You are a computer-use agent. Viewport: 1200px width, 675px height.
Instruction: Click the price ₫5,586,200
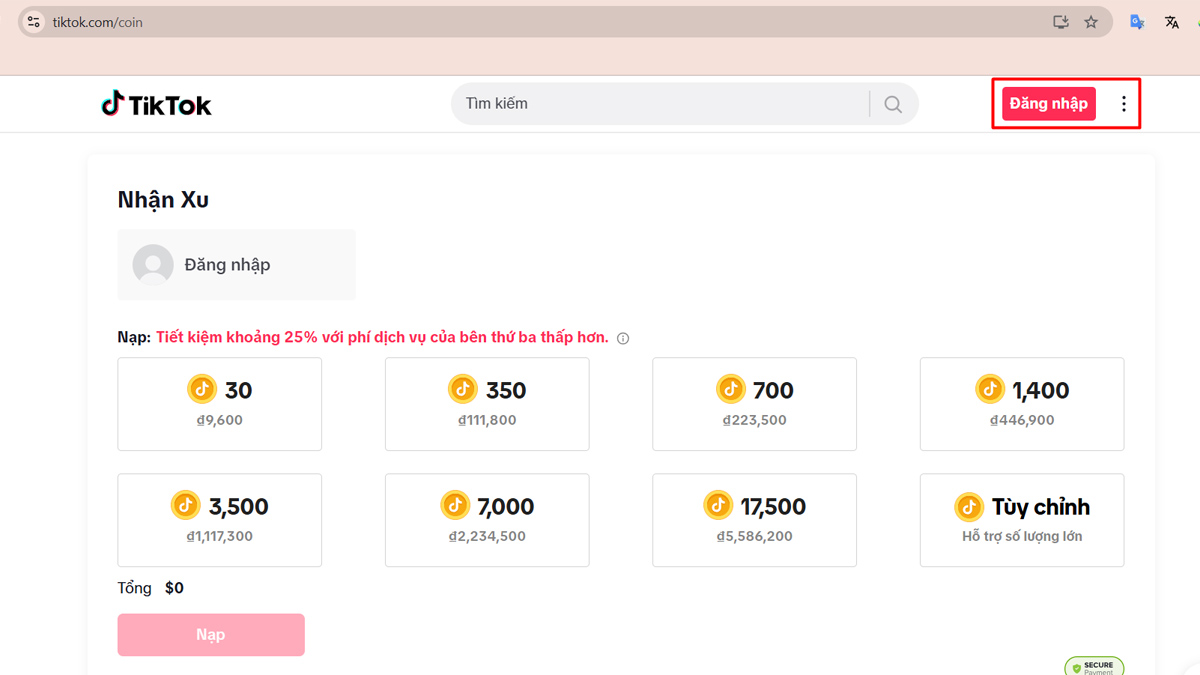click(x=755, y=536)
